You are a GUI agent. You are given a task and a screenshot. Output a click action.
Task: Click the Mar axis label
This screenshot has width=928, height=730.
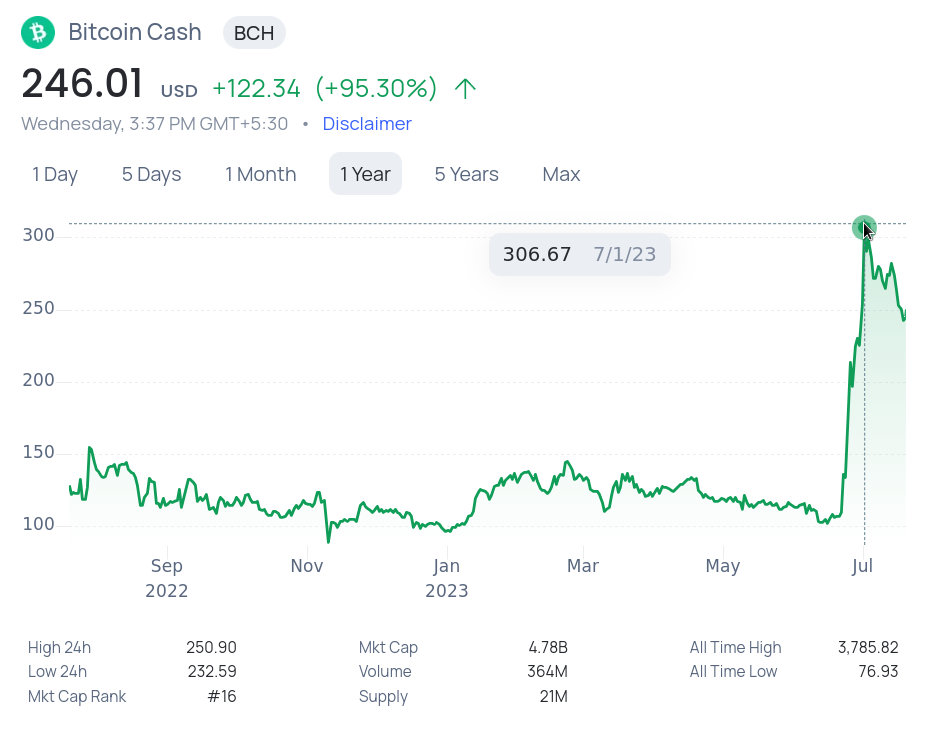[x=583, y=566]
